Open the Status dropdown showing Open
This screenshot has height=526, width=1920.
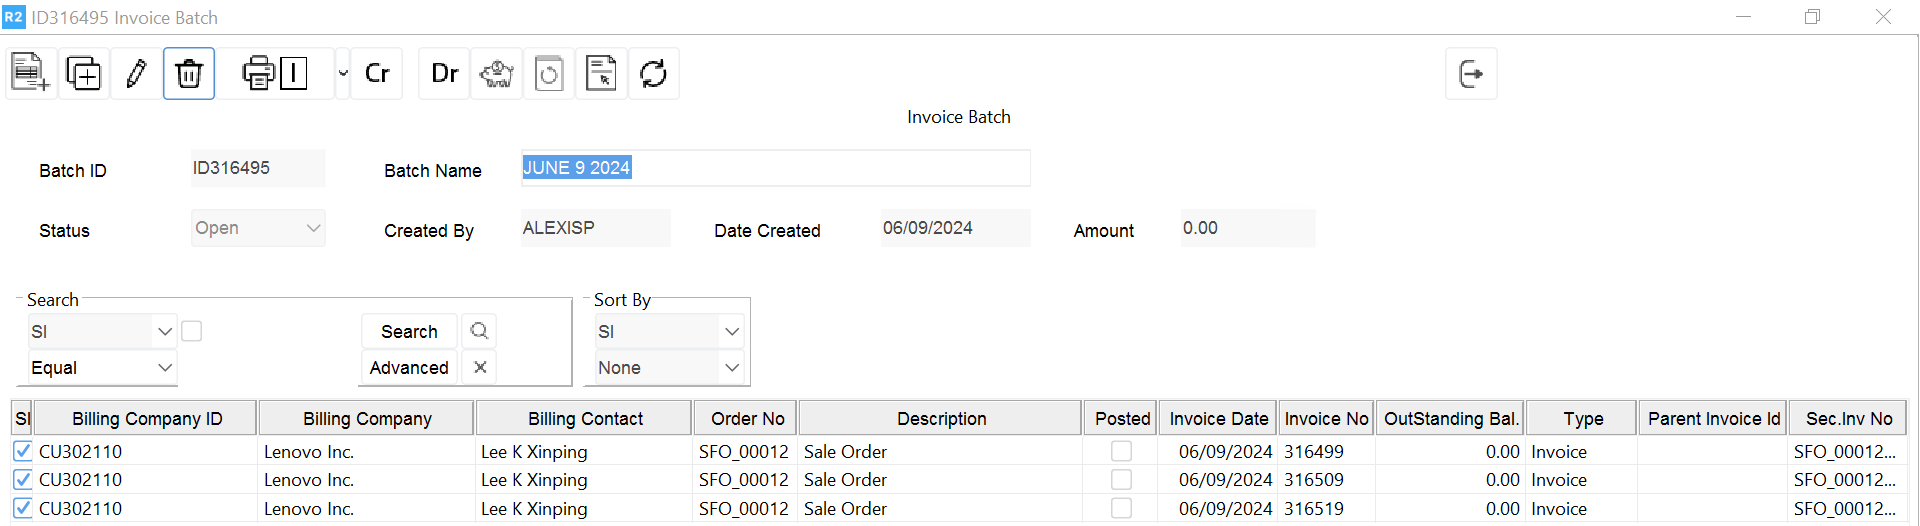click(258, 228)
